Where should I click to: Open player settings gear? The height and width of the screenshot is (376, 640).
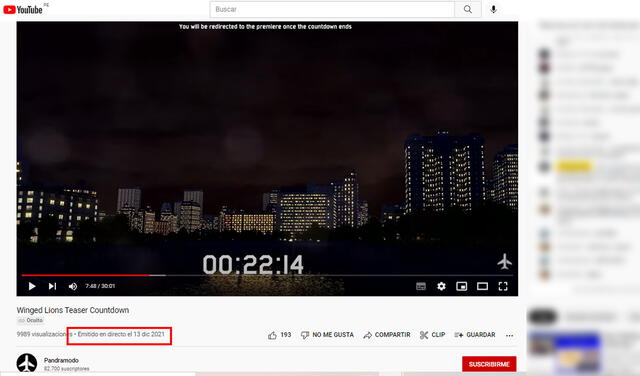point(441,286)
